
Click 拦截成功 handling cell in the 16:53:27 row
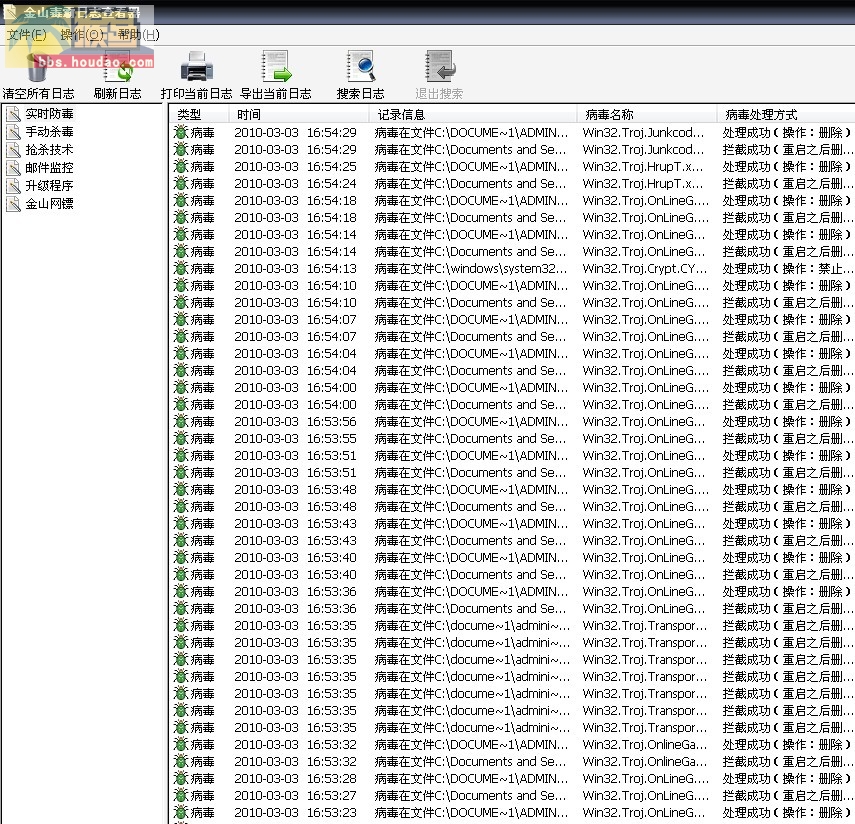tap(788, 796)
